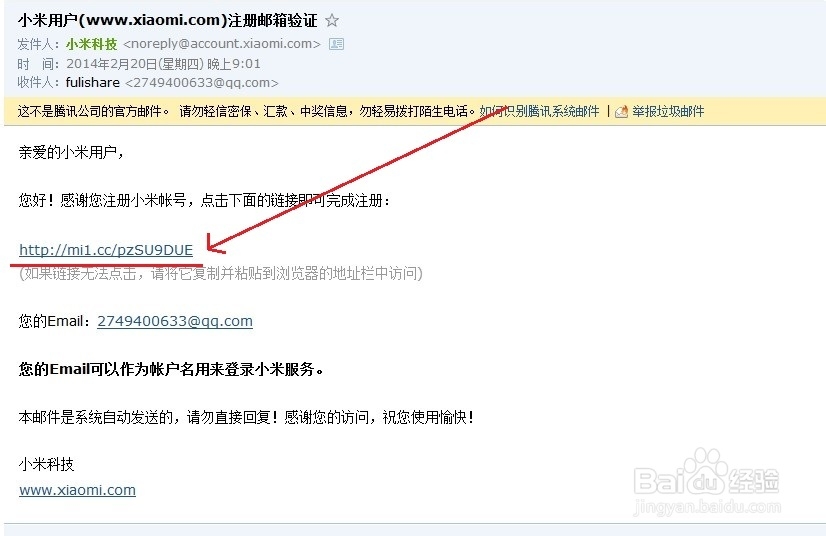Viewport: 826px width, 536px height.
Task: Star this Xiaomi verification email
Action: [x=331, y=21]
